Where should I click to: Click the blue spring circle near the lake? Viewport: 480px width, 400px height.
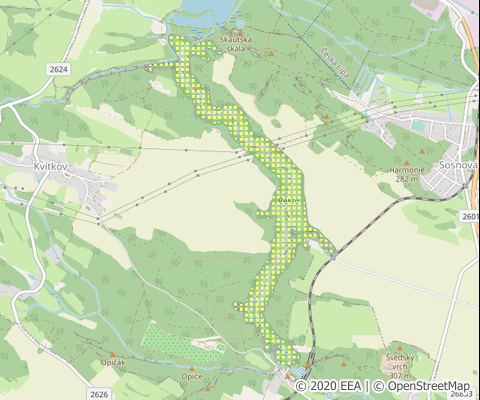240,24
